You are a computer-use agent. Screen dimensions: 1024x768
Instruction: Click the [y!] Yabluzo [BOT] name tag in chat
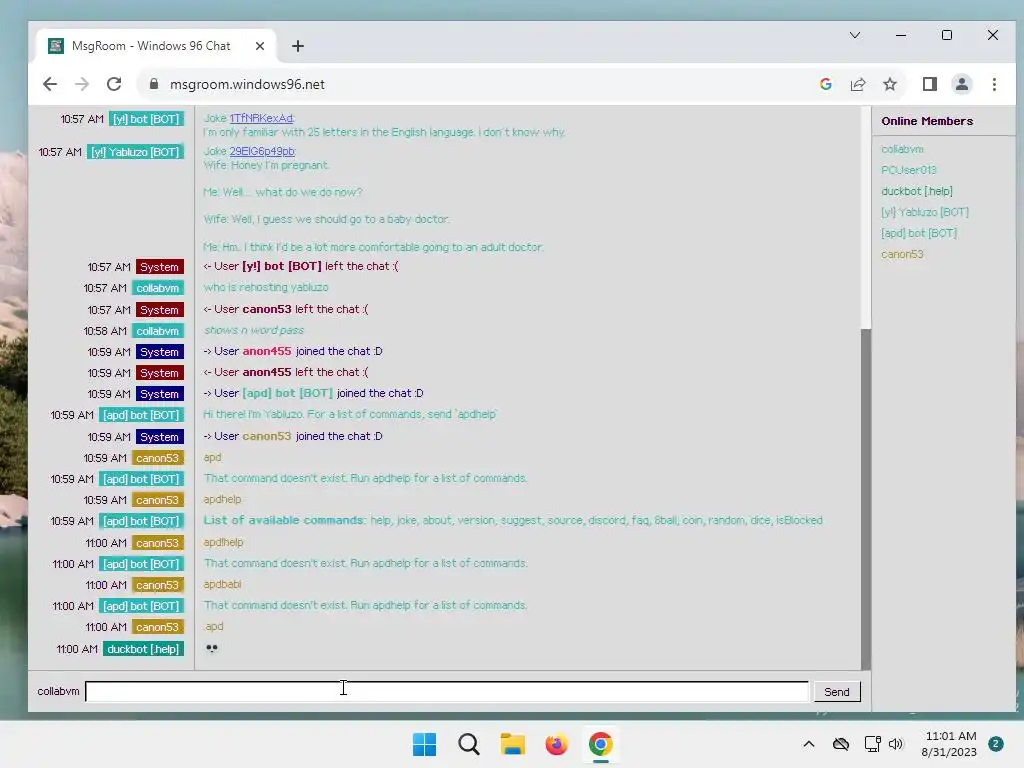click(135, 152)
